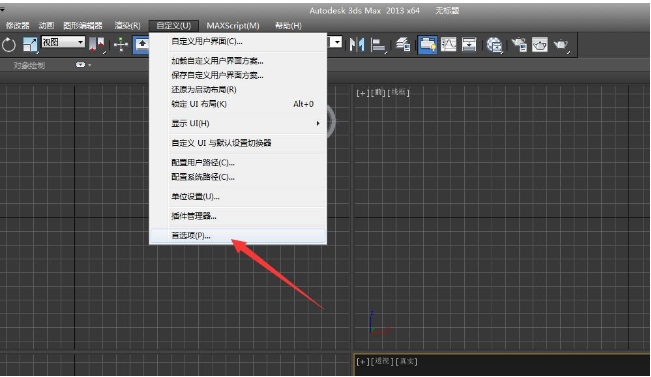
Task: Click the [透视] viewport view label
Action: point(382,361)
